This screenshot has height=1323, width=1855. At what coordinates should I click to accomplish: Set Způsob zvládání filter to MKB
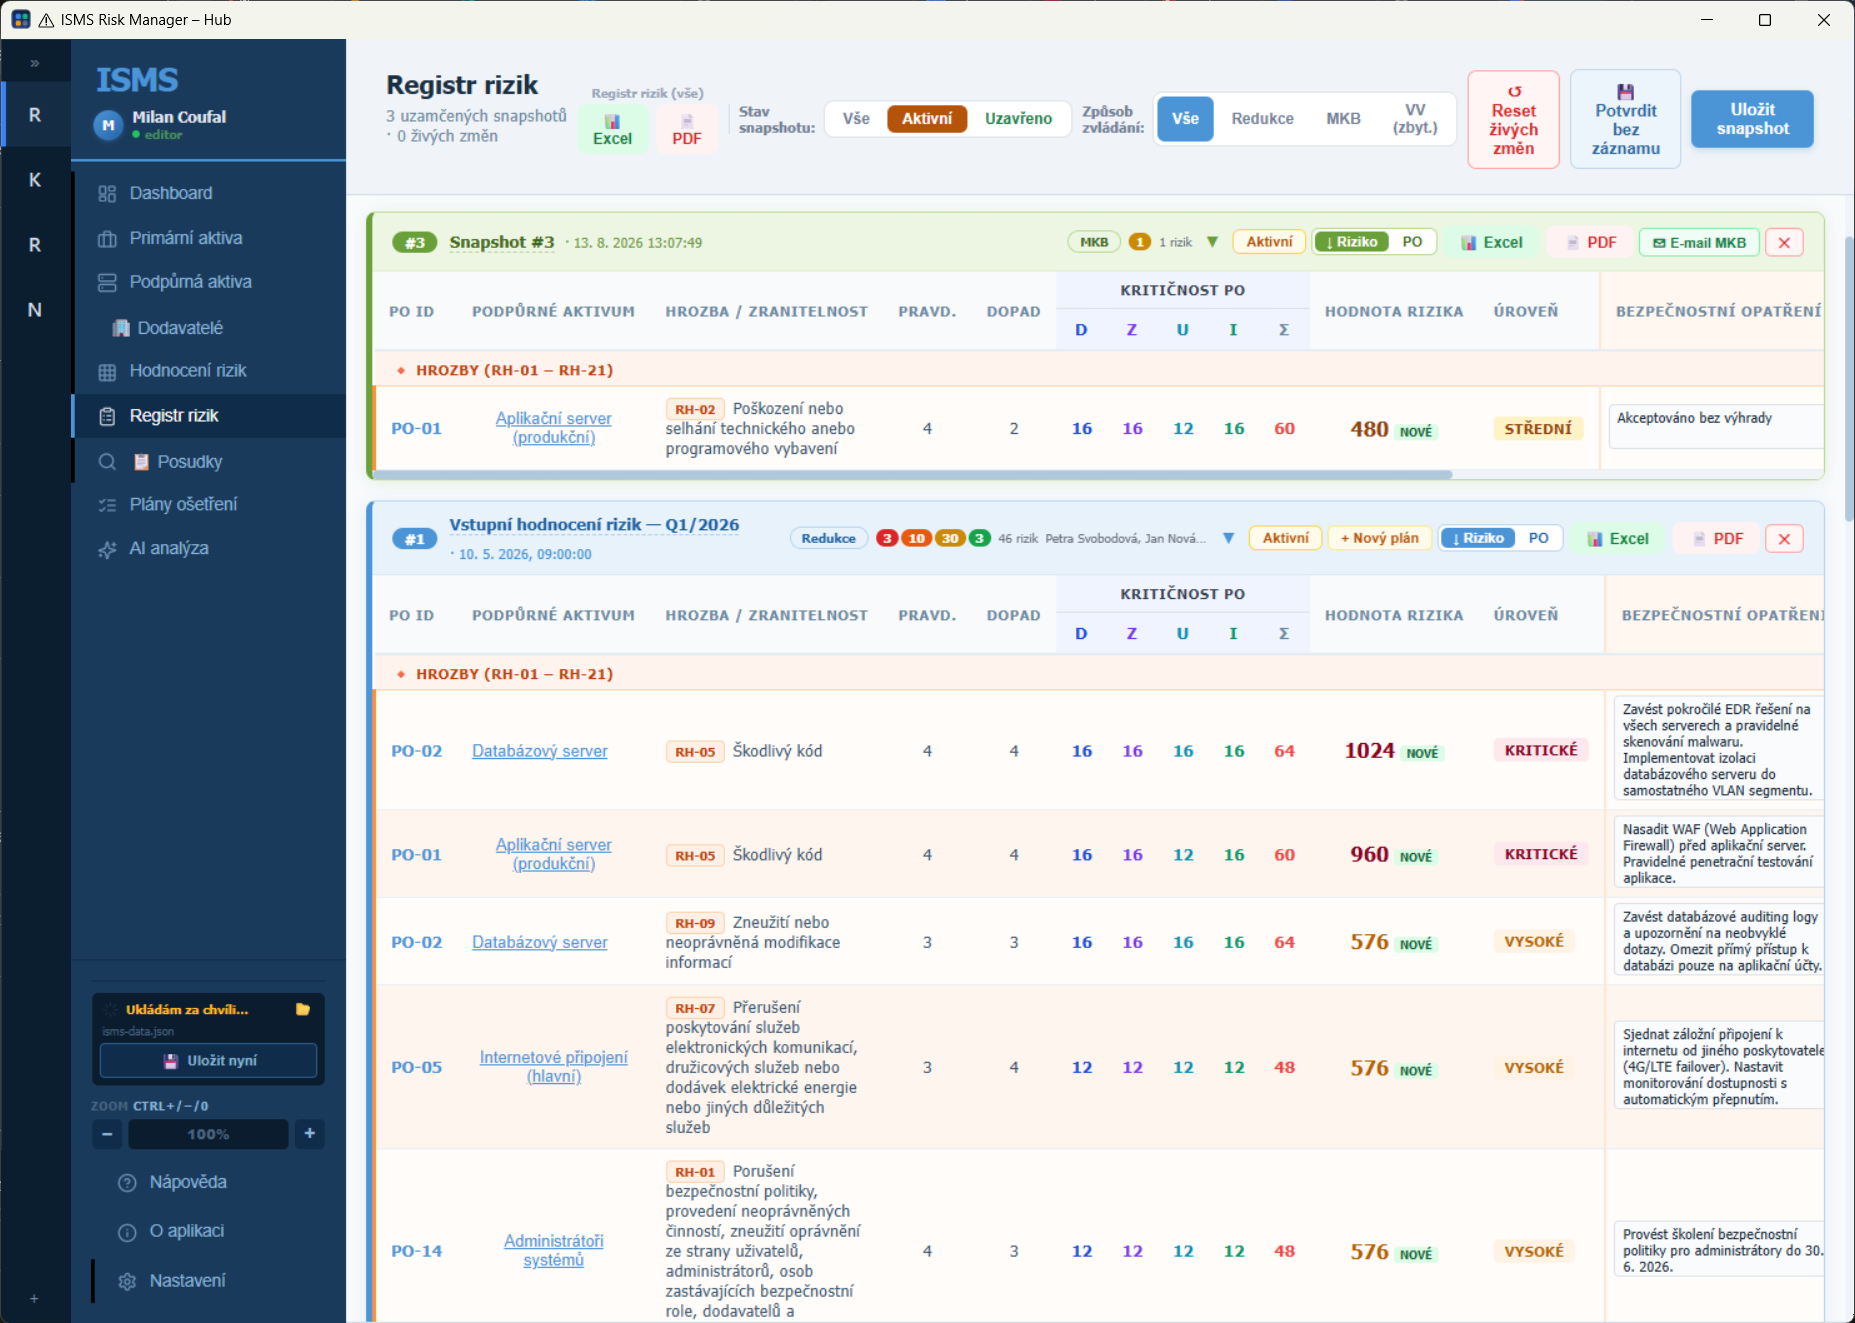(1343, 119)
